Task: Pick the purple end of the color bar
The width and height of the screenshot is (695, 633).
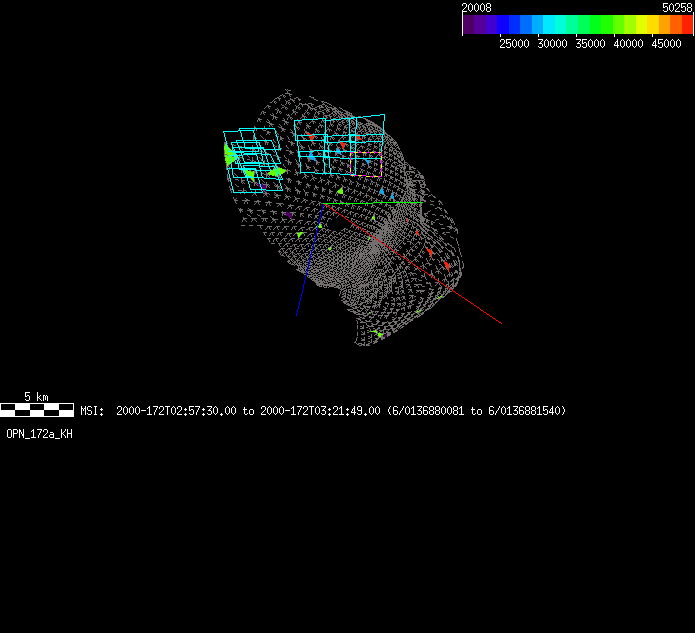Action: click(468, 24)
